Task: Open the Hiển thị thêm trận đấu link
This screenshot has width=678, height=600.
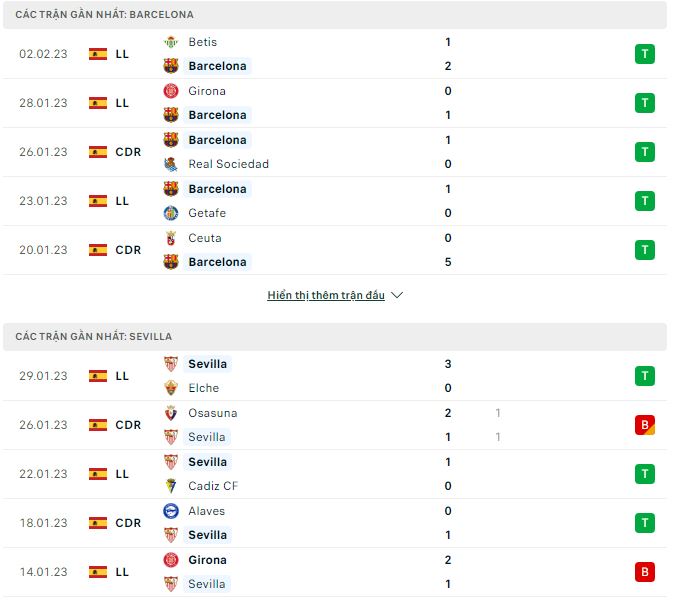Action: pyautogui.click(x=326, y=295)
